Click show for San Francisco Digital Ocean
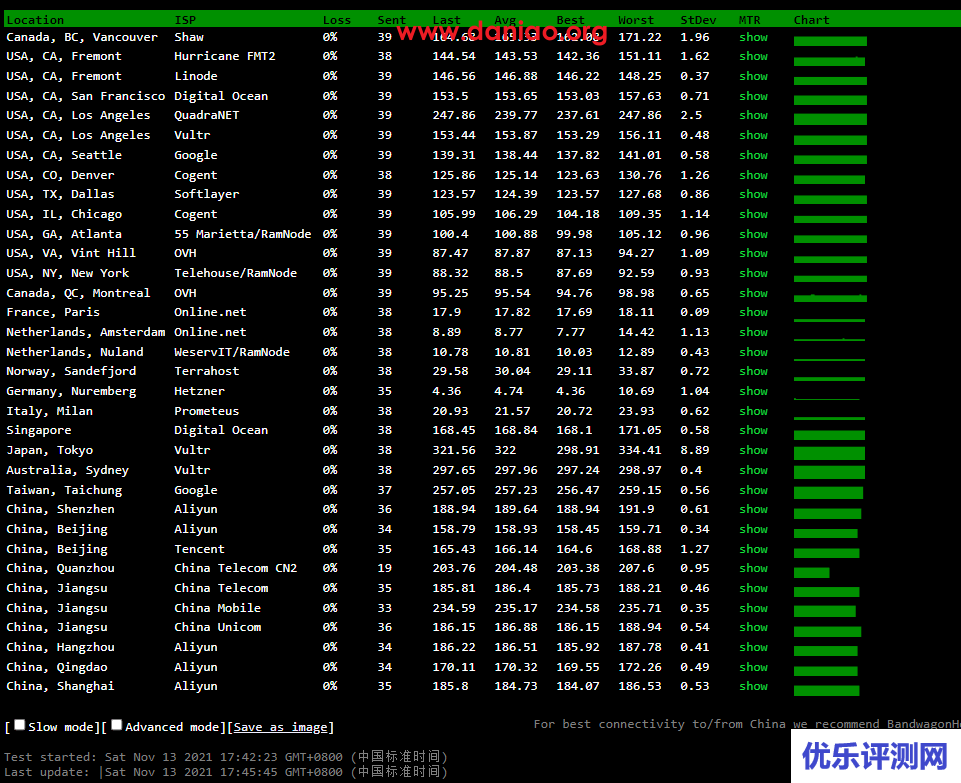The width and height of the screenshot is (961, 783). point(753,96)
